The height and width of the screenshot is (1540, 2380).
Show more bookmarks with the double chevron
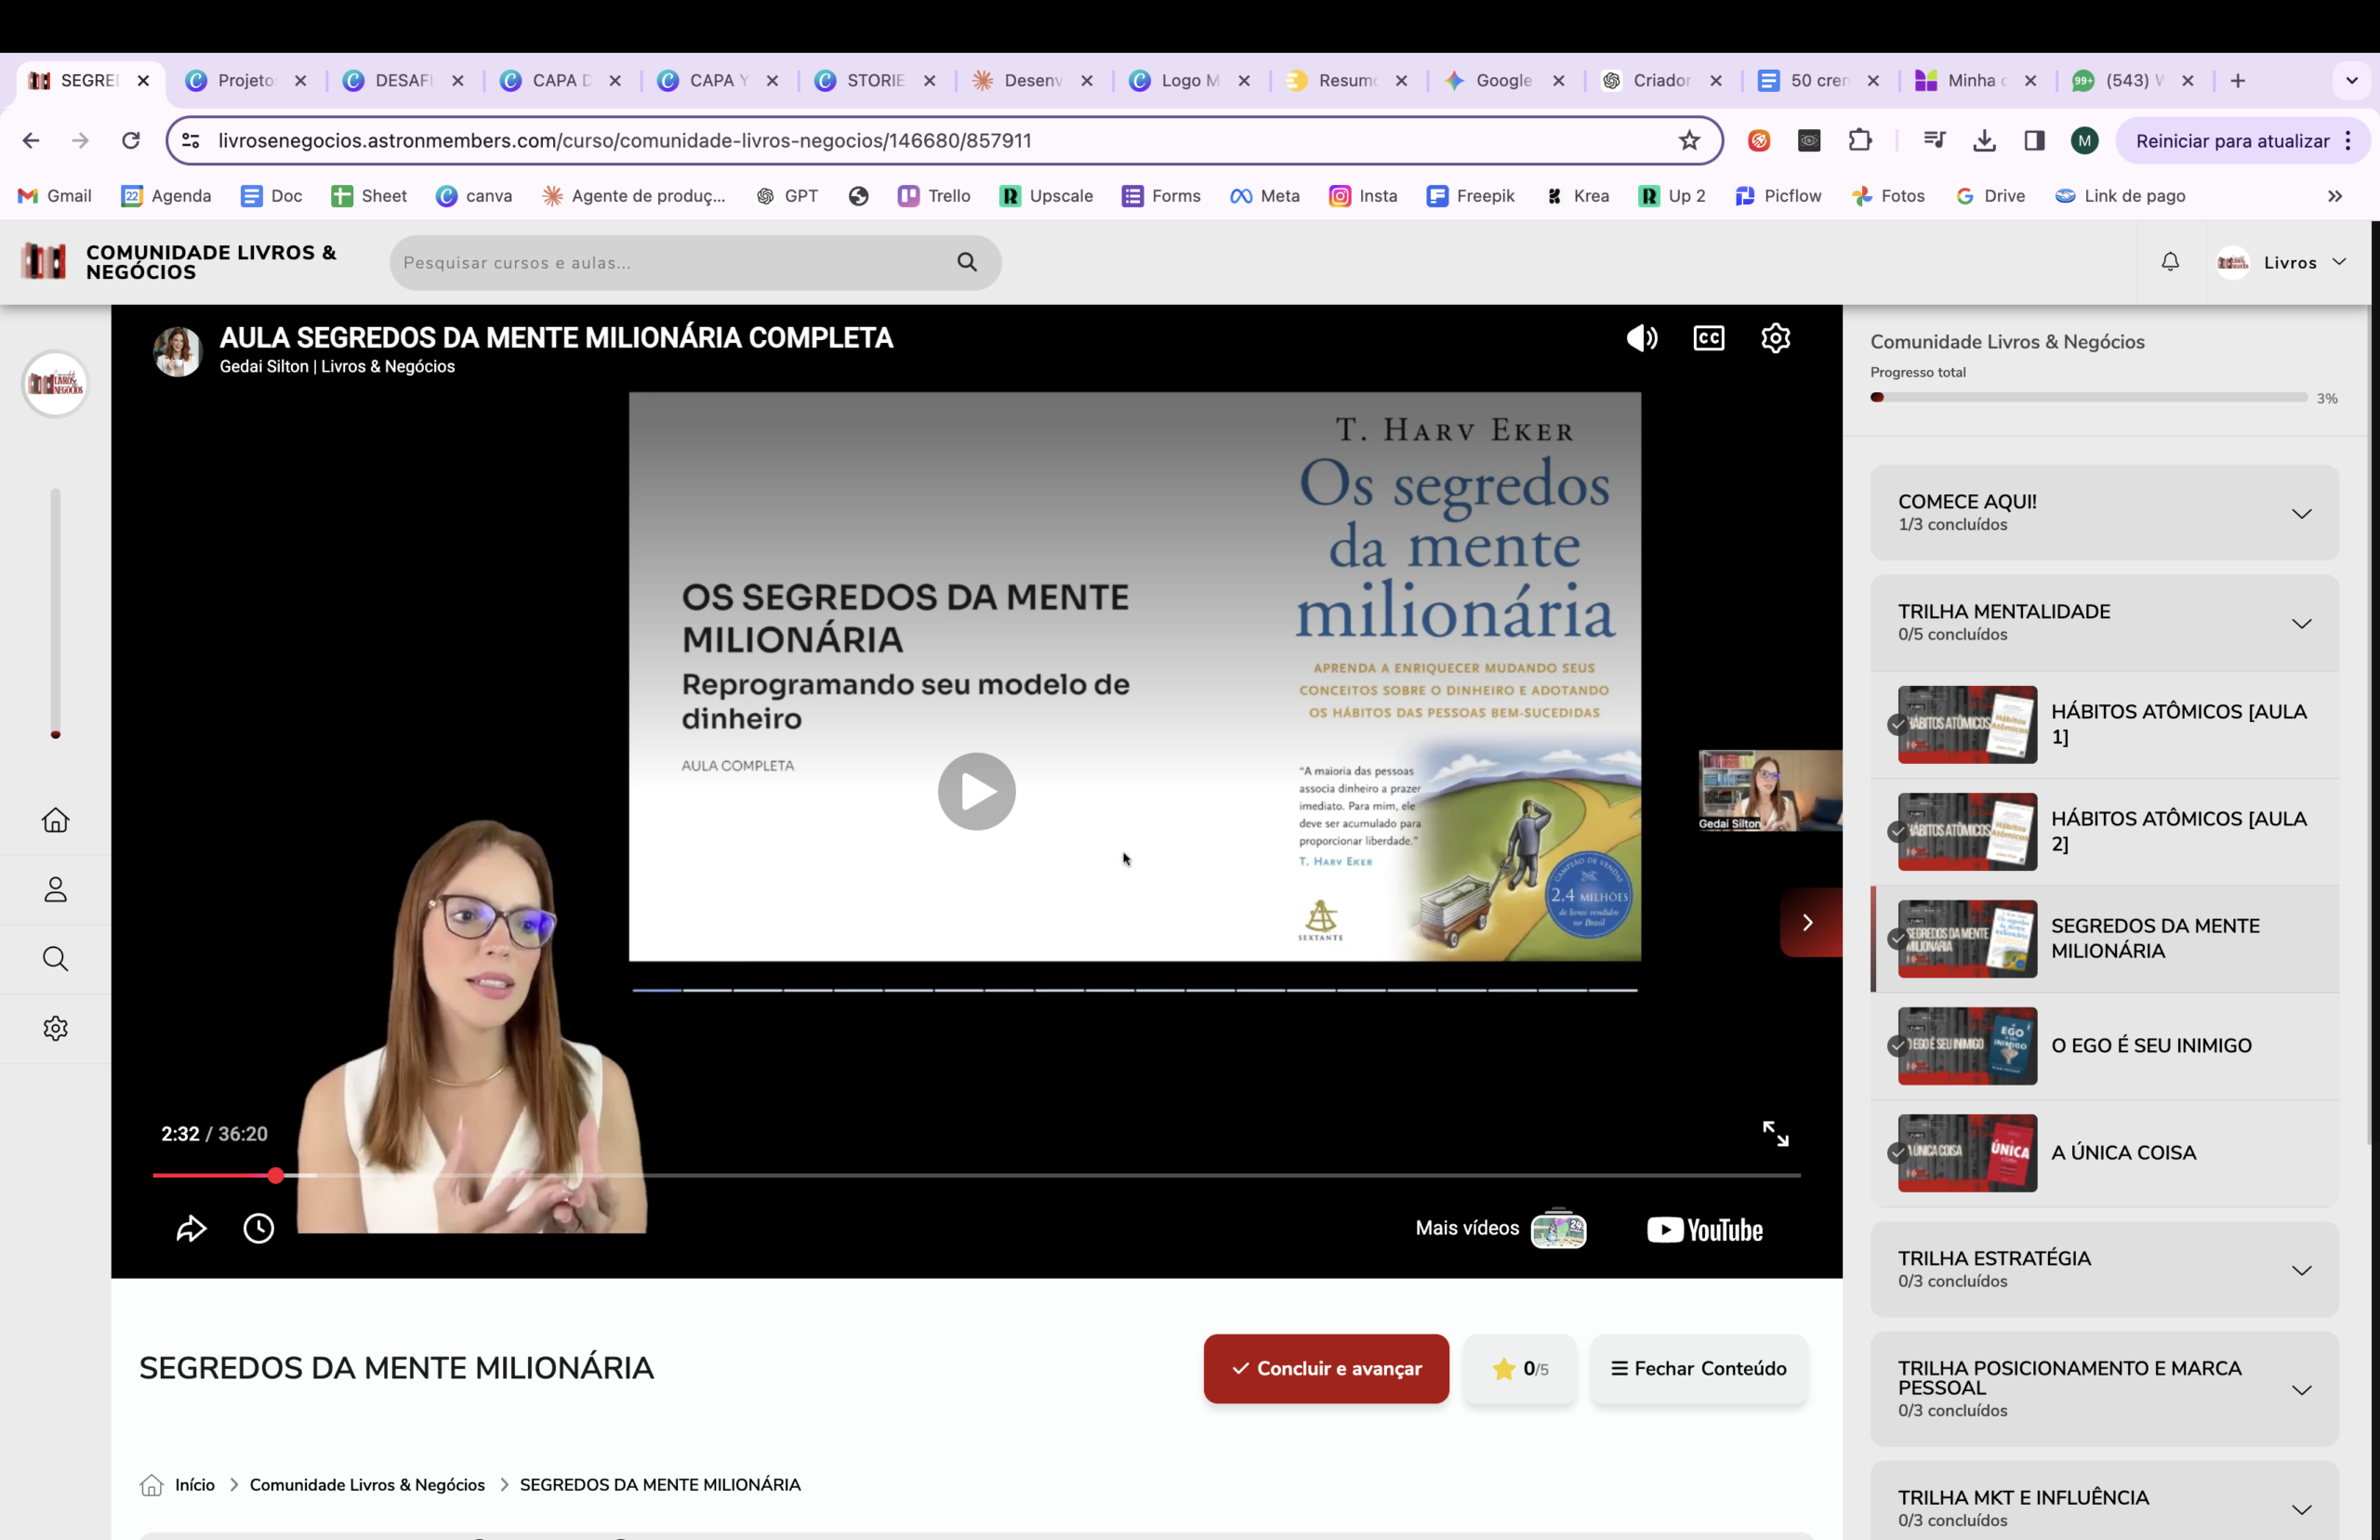tap(2334, 195)
